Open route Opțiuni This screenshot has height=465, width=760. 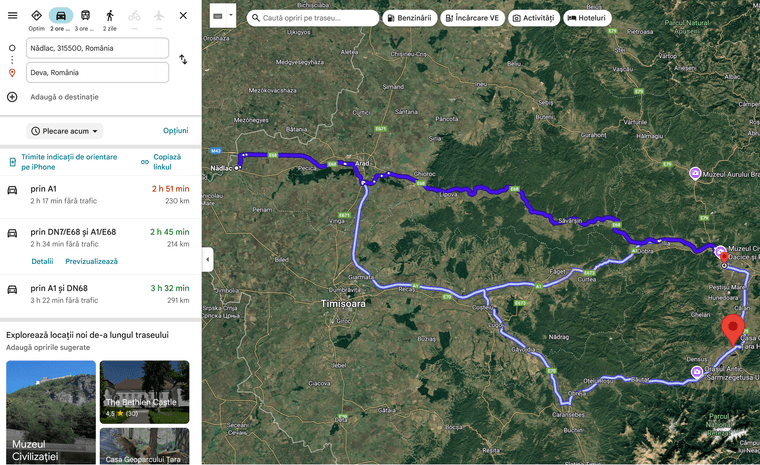point(175,131)
